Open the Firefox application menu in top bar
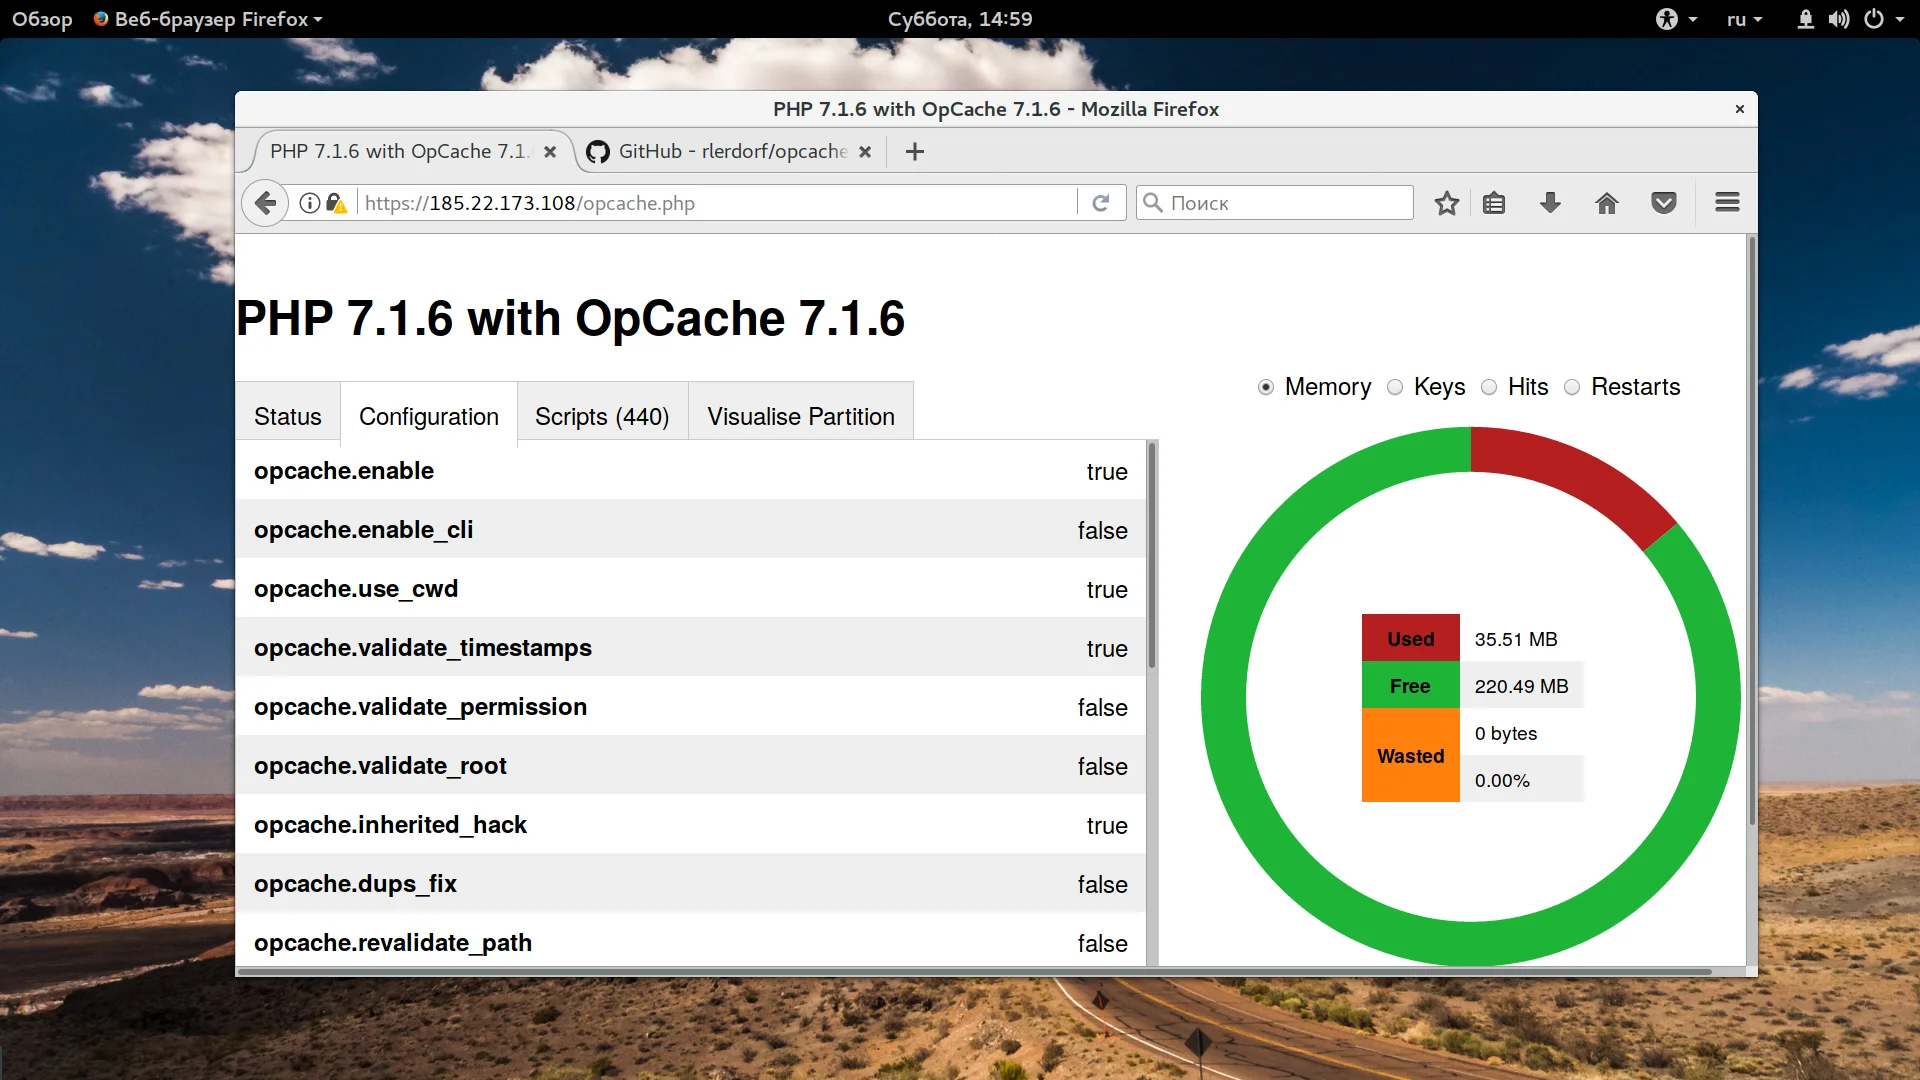This screenshot has height=1080, width=1920. coord(208,19)
